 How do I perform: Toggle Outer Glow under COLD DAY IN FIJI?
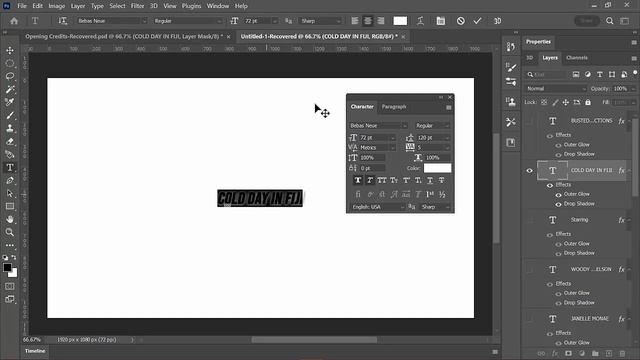(558, 195)
